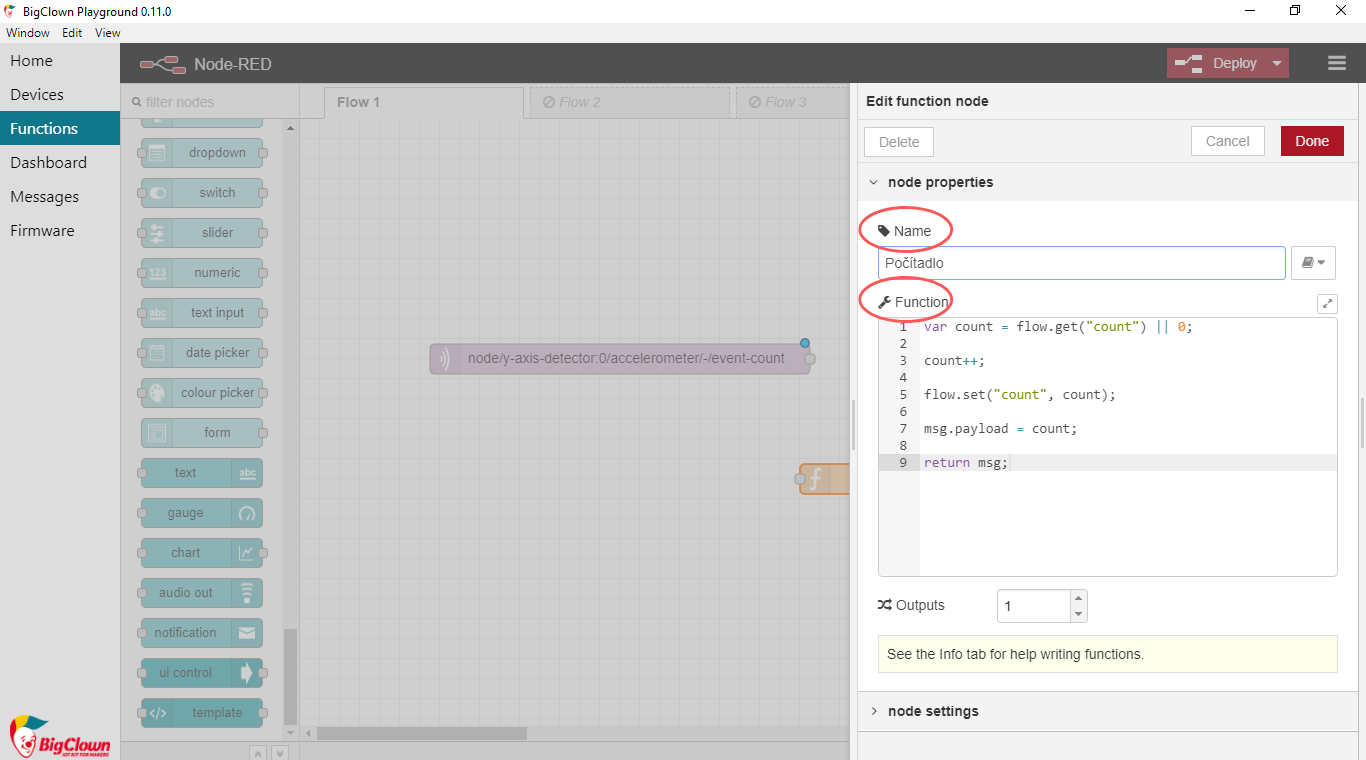Click the input port of function node
The image size is (1366, 760).
pyautogui.click(x=800, y=480)
